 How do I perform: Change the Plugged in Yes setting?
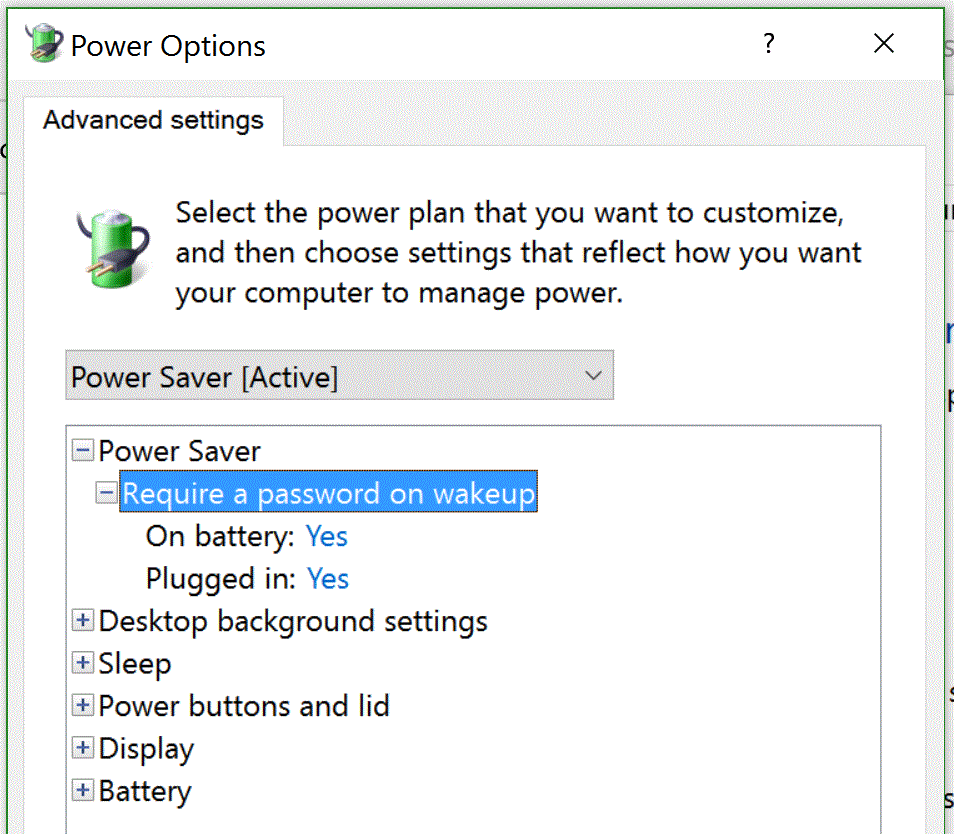point(327,578)
